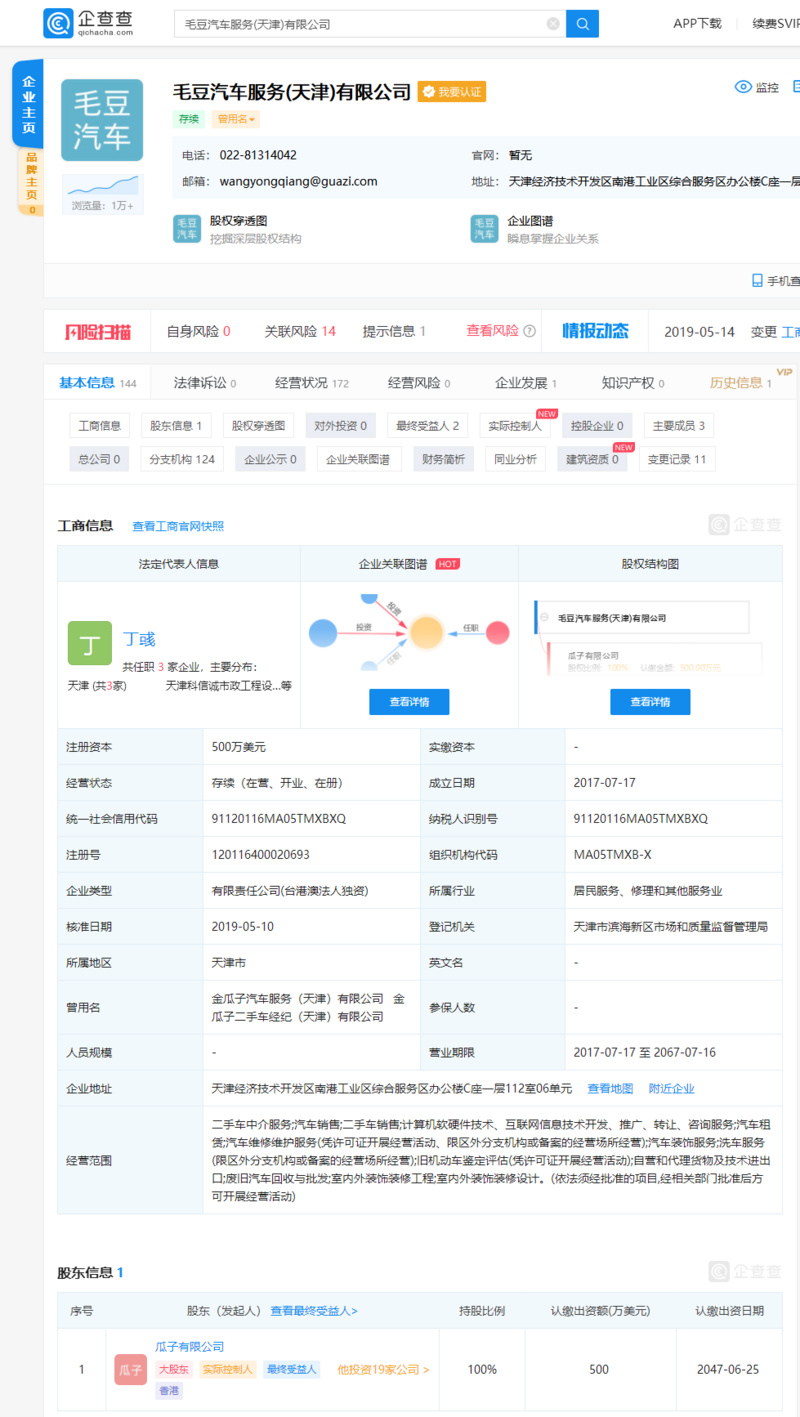
Task: Switch to 经营状况 tab
Action: coord(312,383)
